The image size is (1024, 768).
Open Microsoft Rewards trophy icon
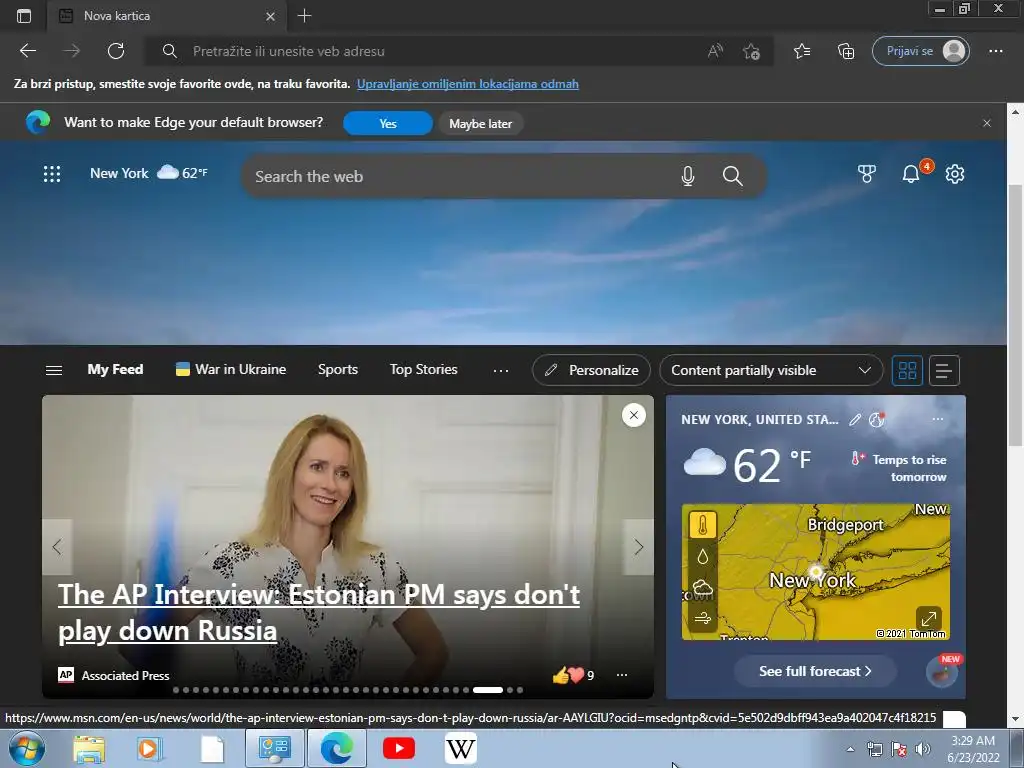coord(867,174)
